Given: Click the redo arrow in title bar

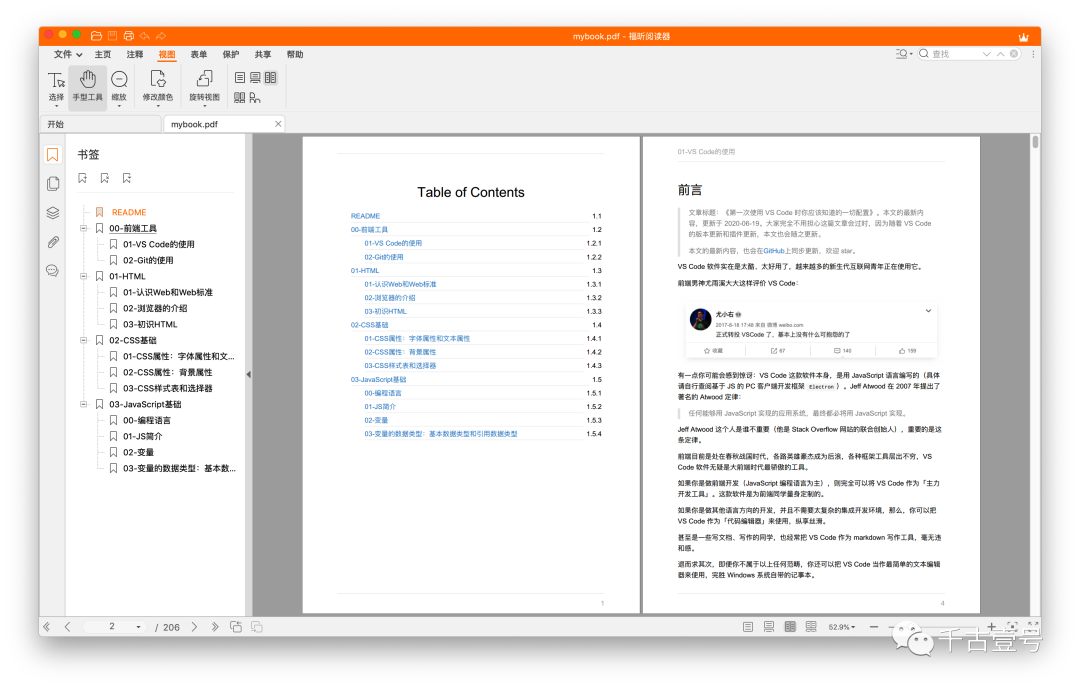Looking at the screenshot, I should (x=160, y=36).
